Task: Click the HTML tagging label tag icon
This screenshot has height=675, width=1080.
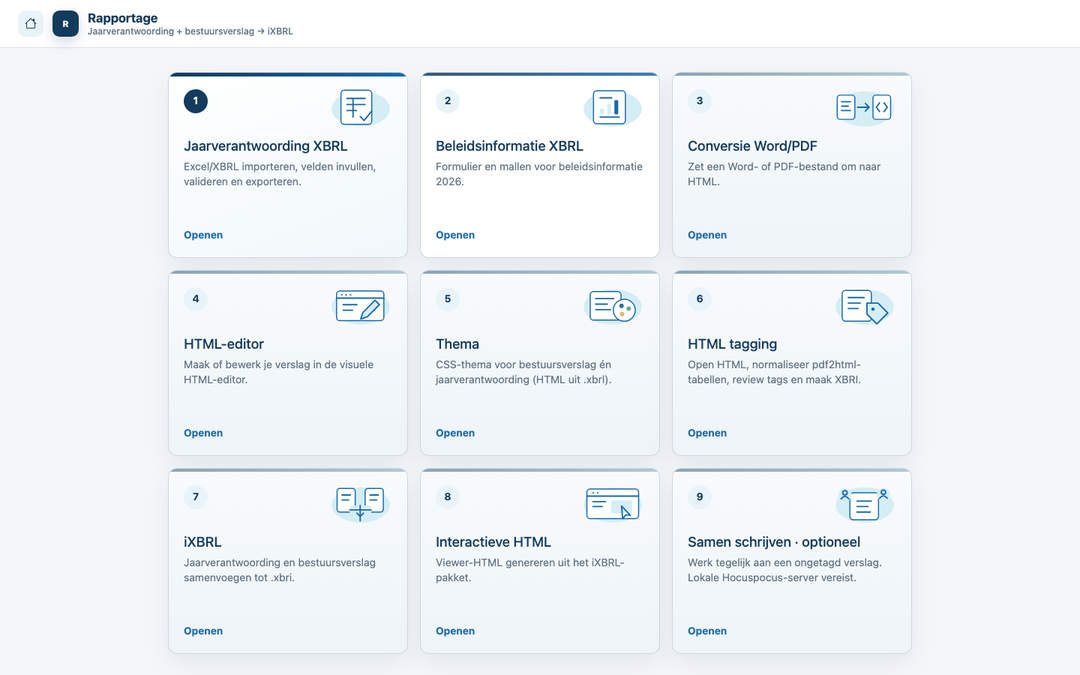Action: (x=864, y=306)
